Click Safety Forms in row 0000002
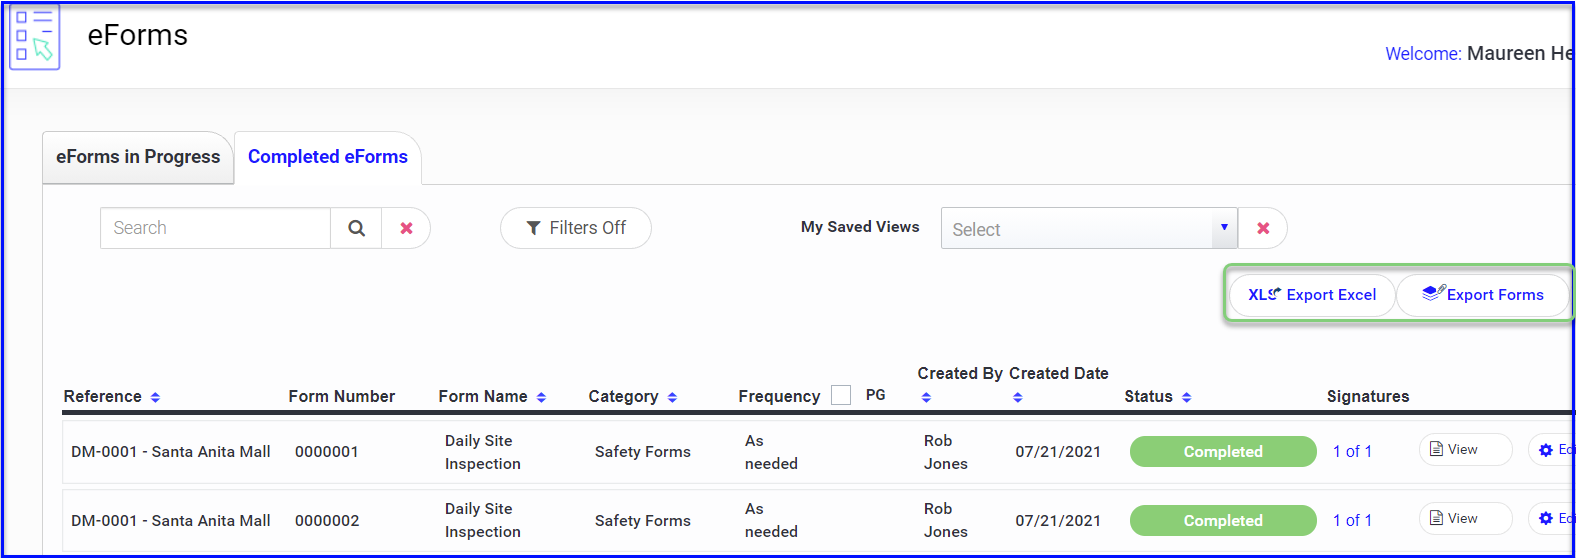 pos(643,520)
